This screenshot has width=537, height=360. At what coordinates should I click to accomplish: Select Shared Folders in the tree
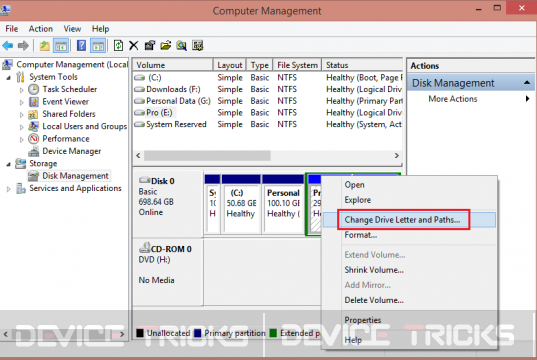69,114
